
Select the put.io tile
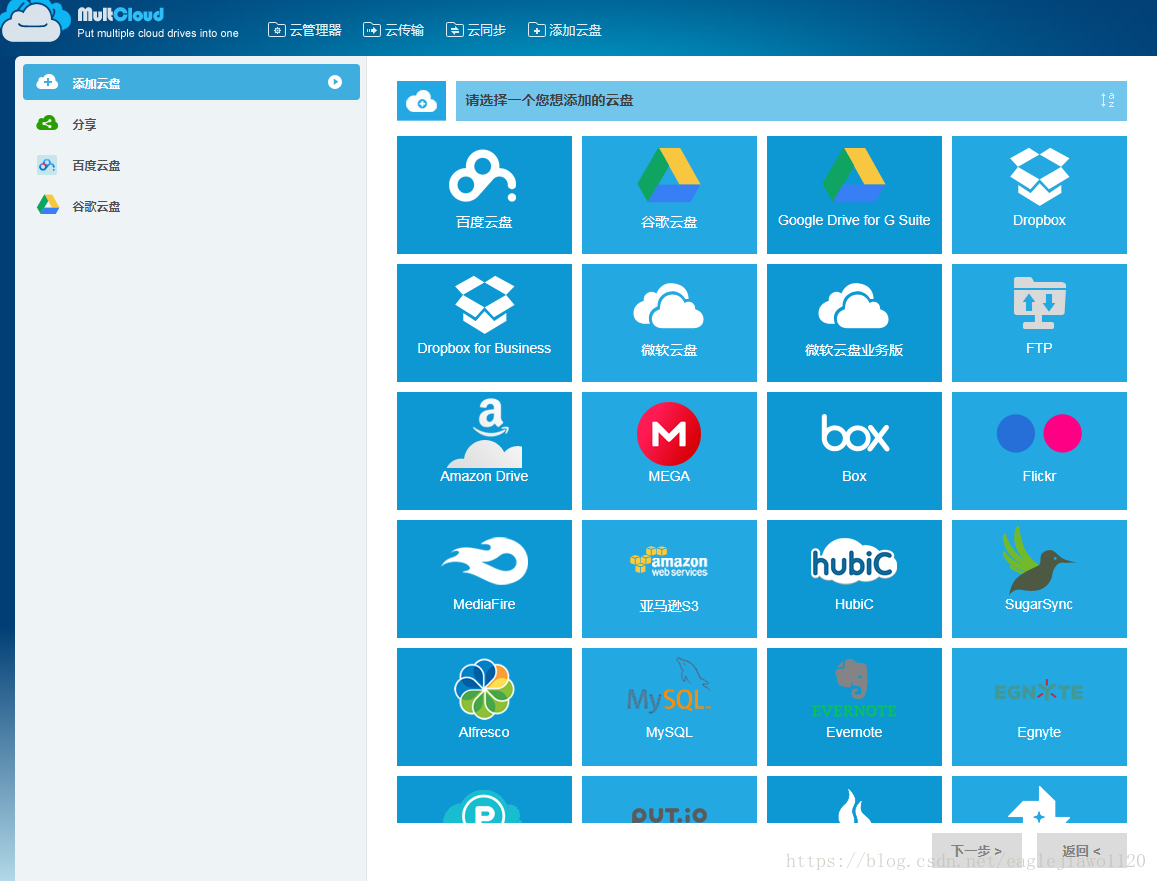tap(669, 799)
